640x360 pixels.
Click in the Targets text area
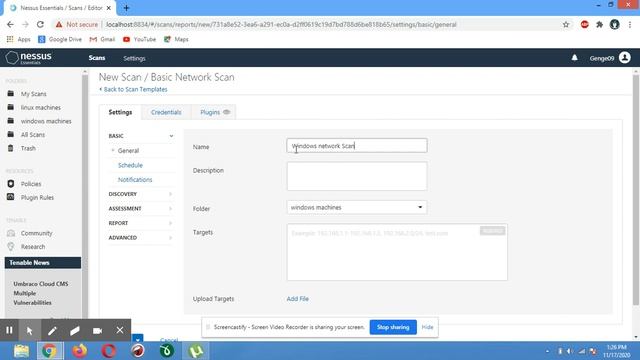(x=397, y=252)
